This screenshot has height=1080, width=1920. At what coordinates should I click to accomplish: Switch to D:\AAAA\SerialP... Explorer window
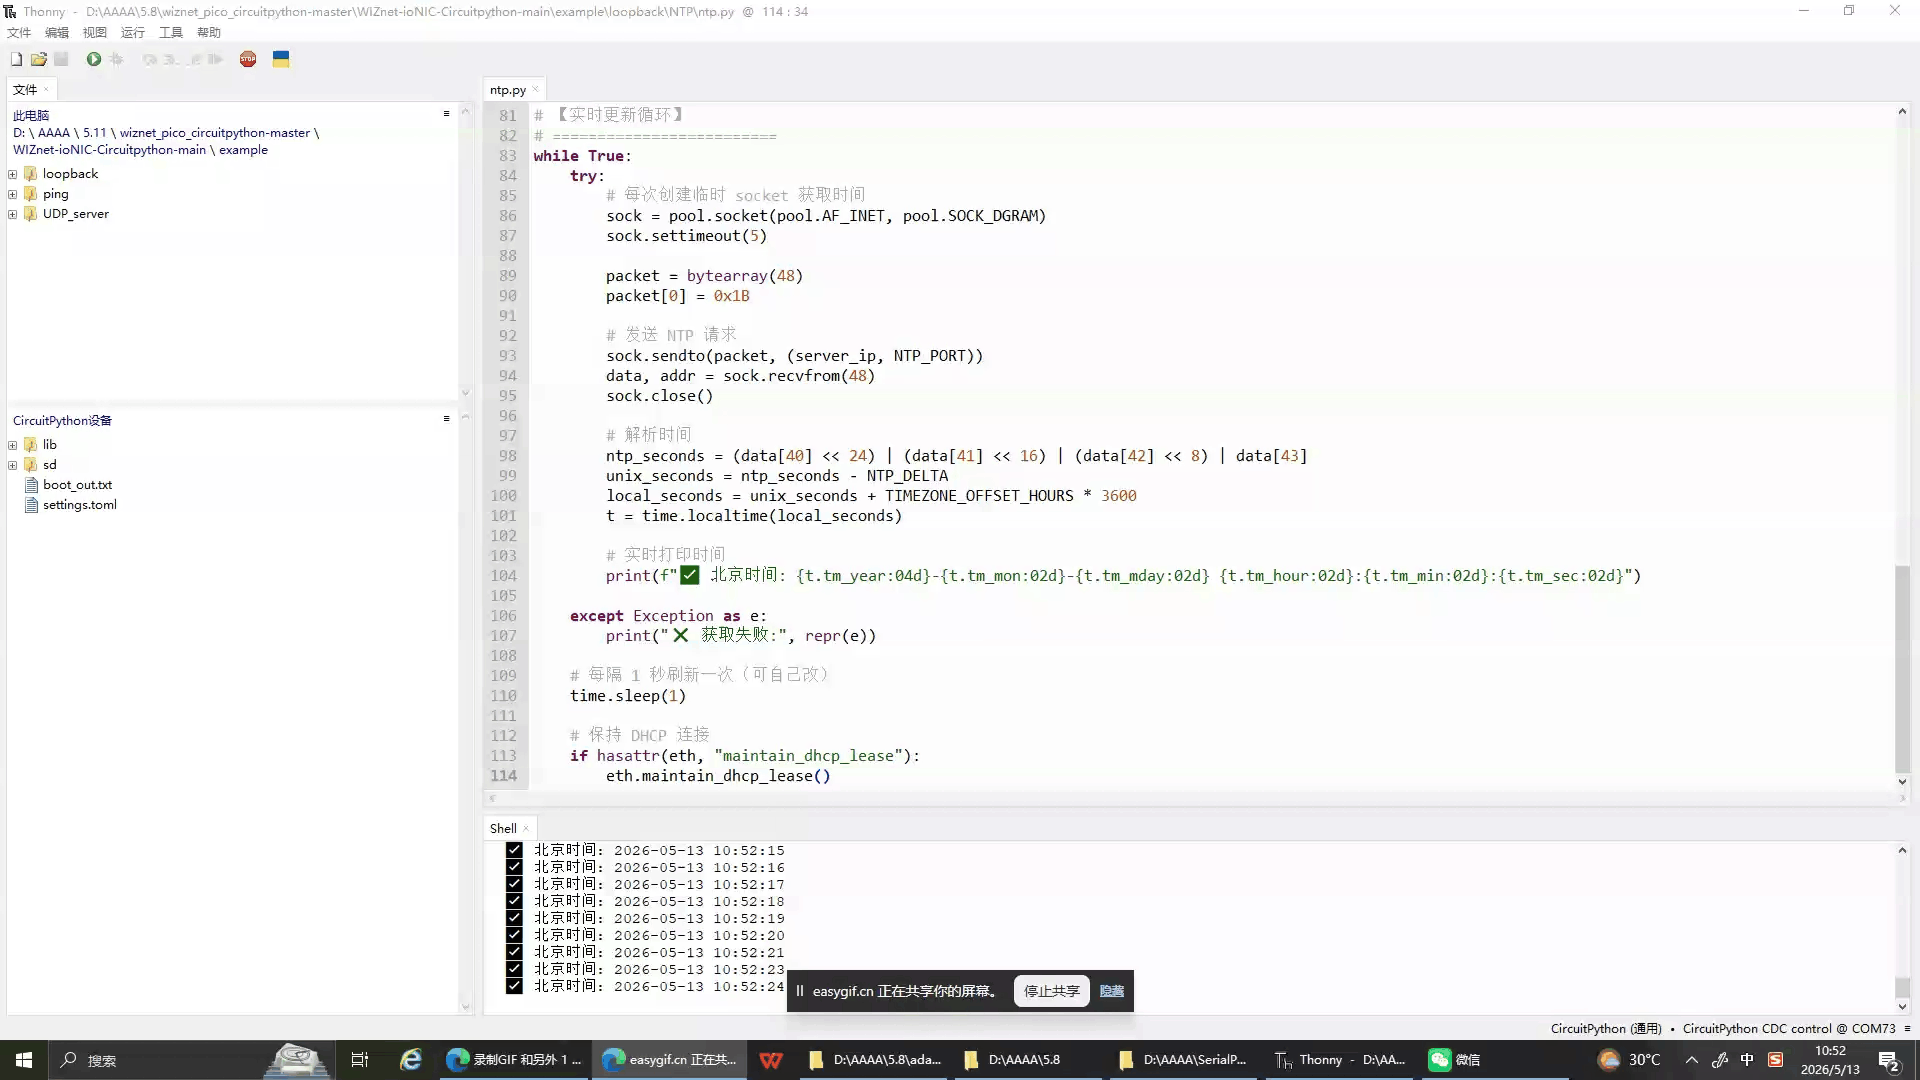[x=1184, y=1060]
